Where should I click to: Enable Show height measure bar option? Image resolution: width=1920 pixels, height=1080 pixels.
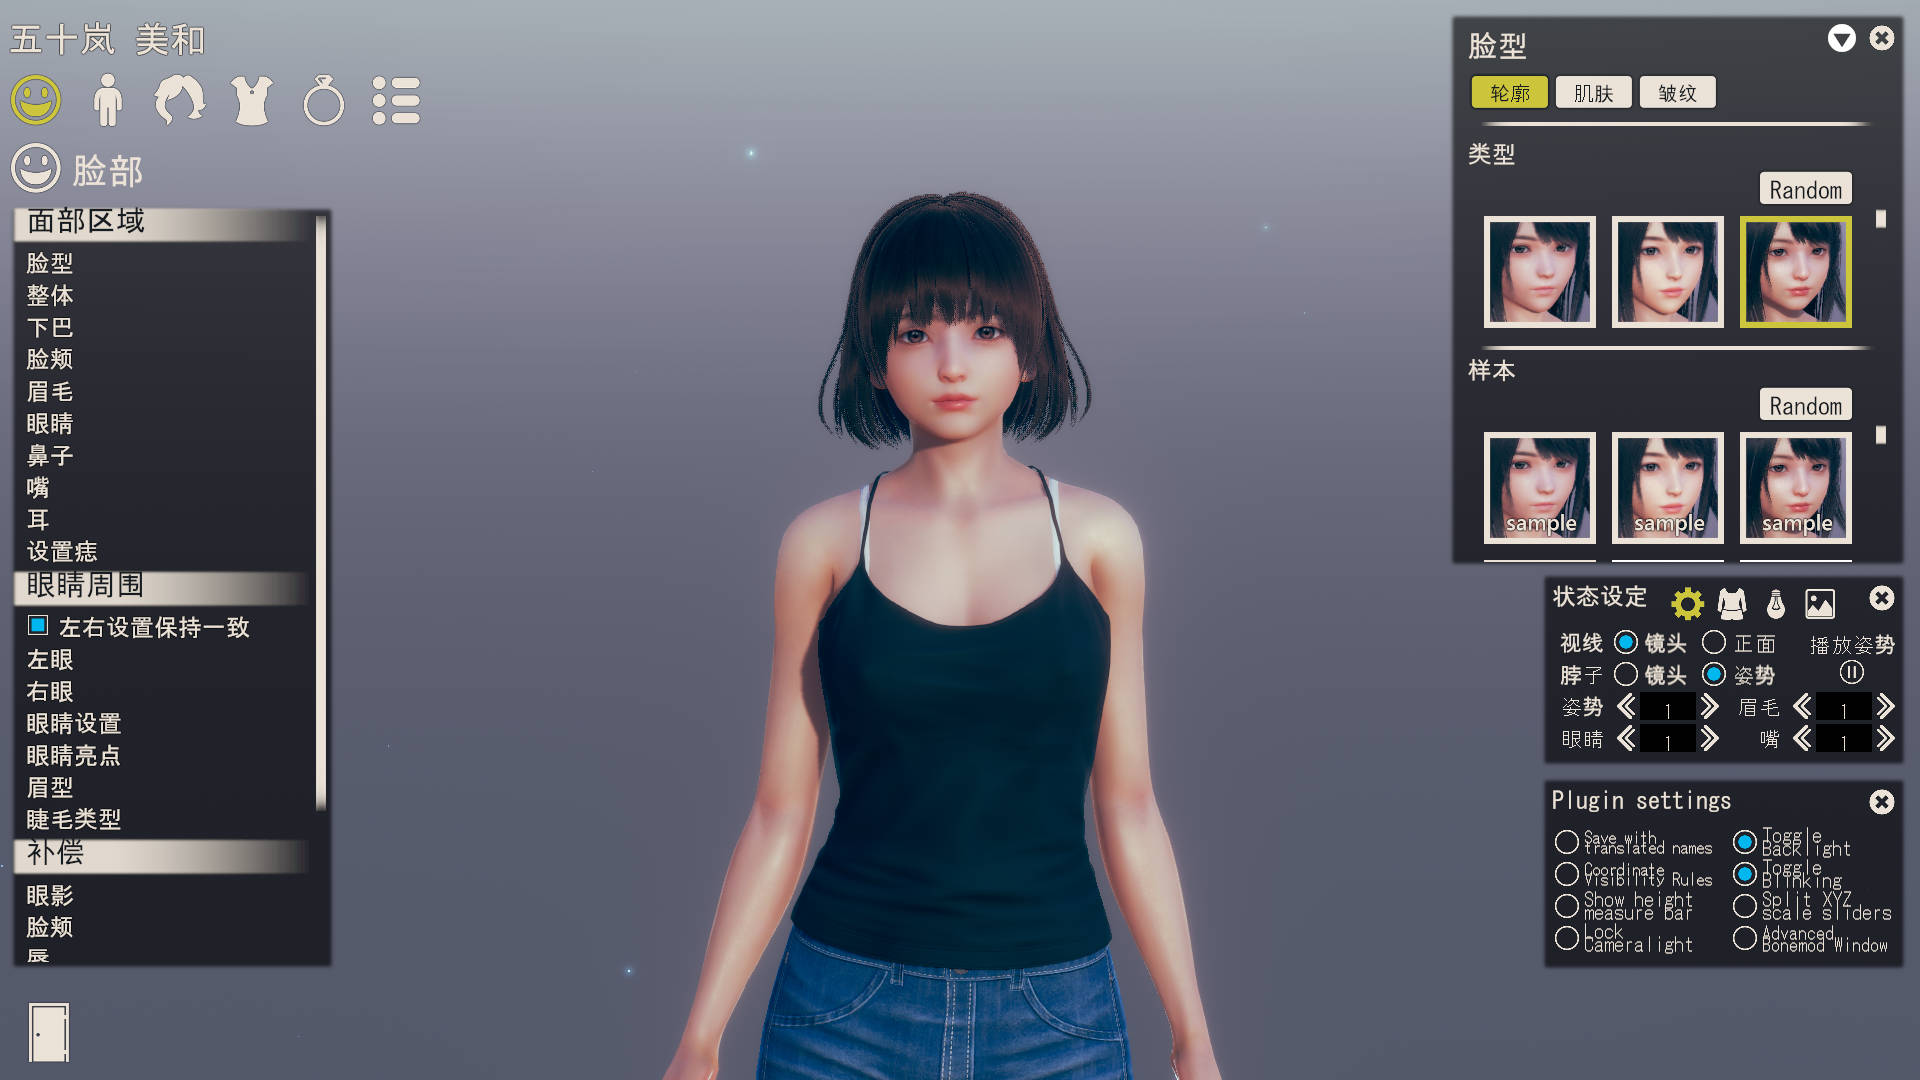1566,906
